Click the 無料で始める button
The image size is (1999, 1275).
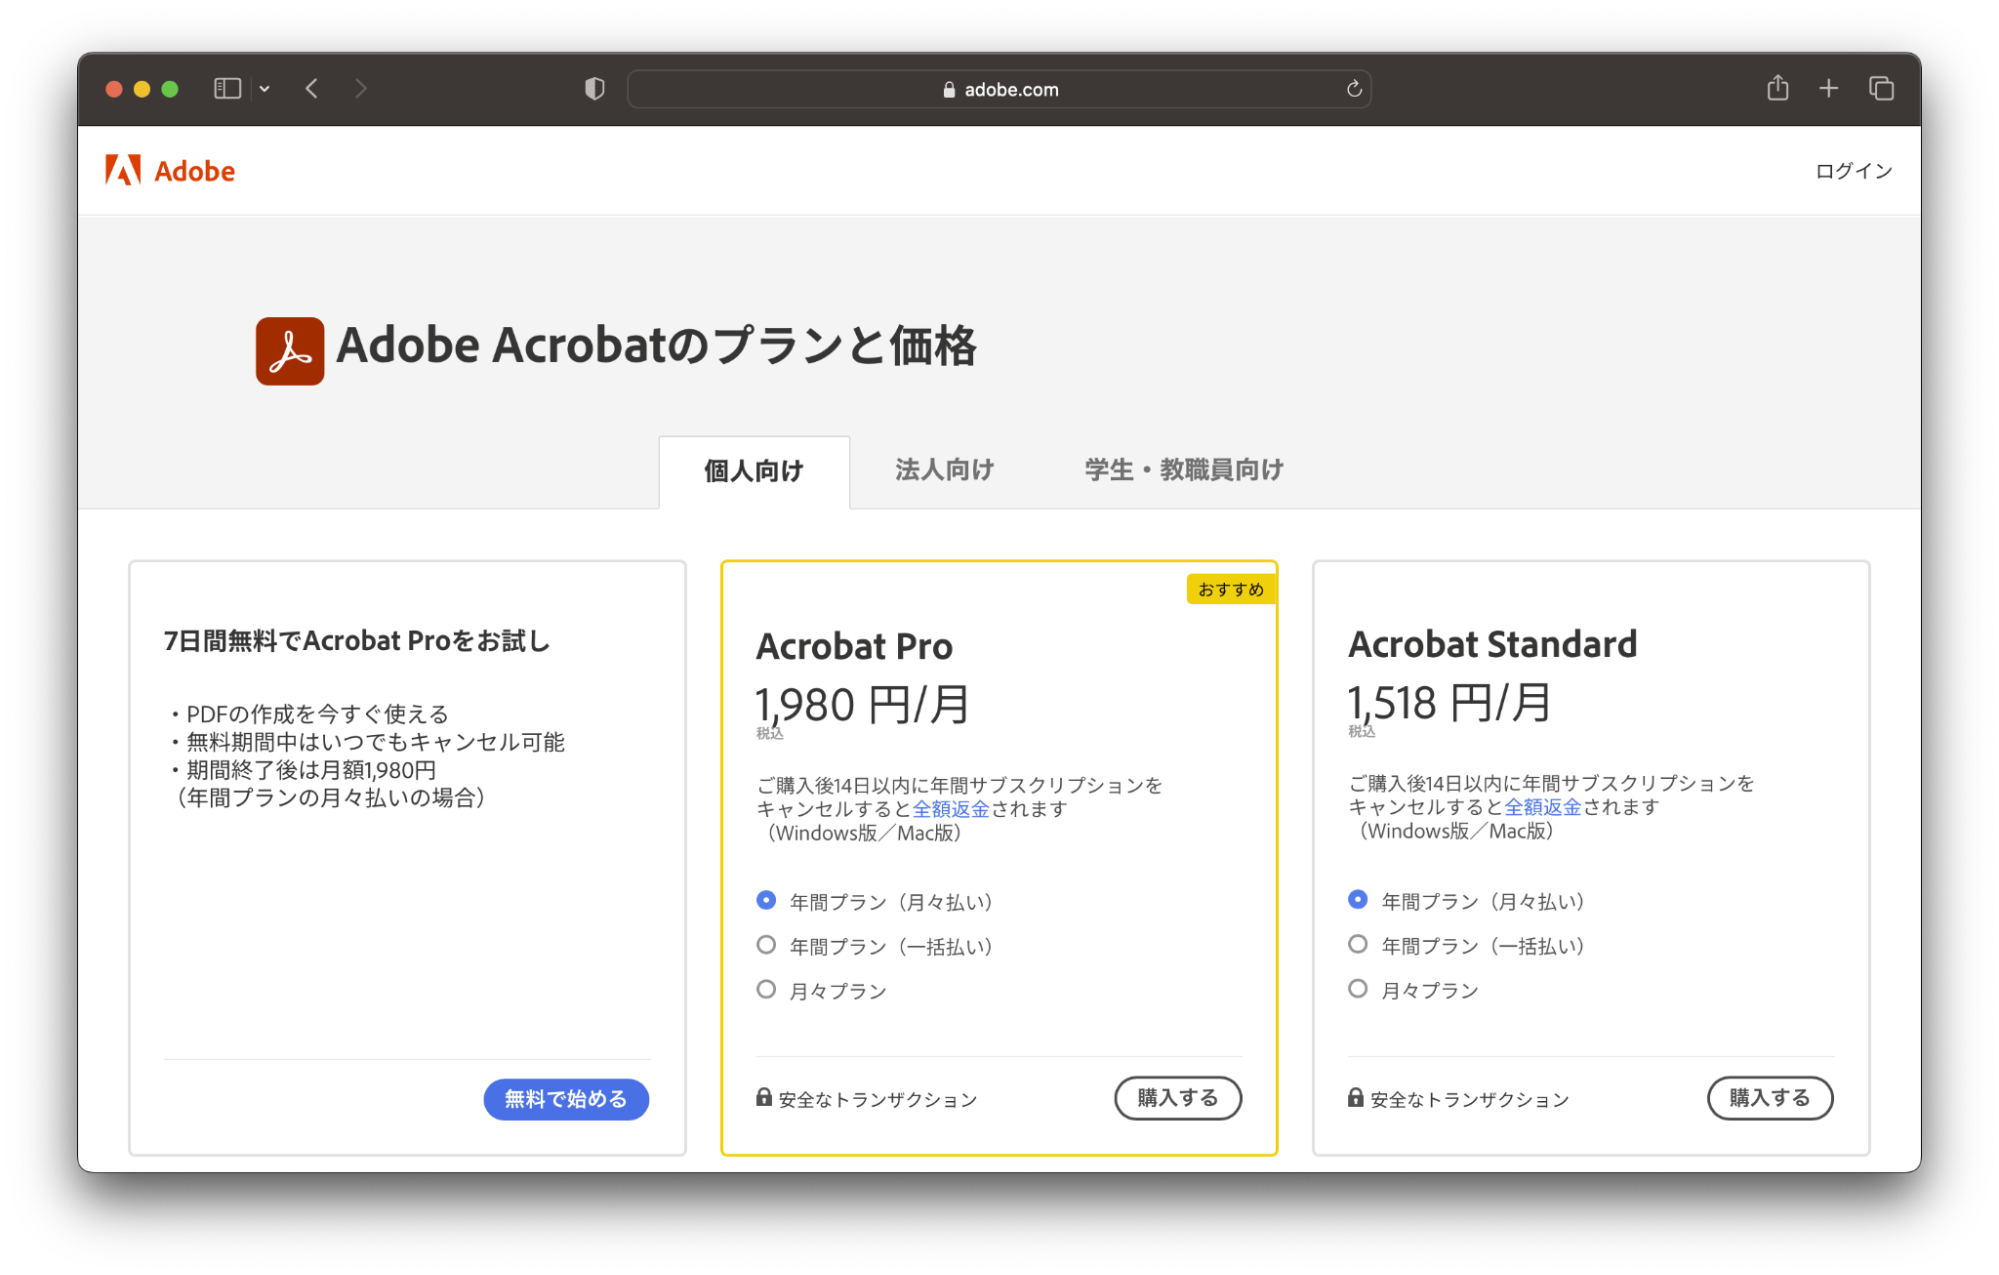(x=566, y=1099)
